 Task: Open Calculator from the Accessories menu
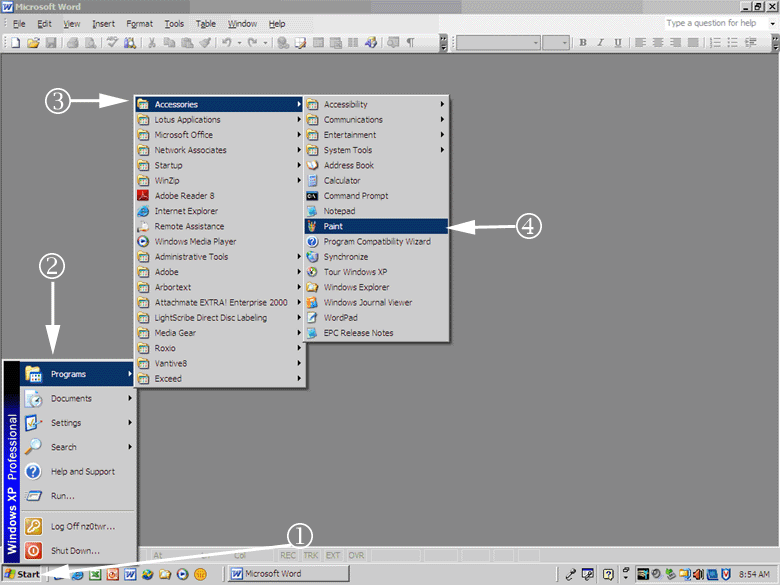click(x=341, y=181)
